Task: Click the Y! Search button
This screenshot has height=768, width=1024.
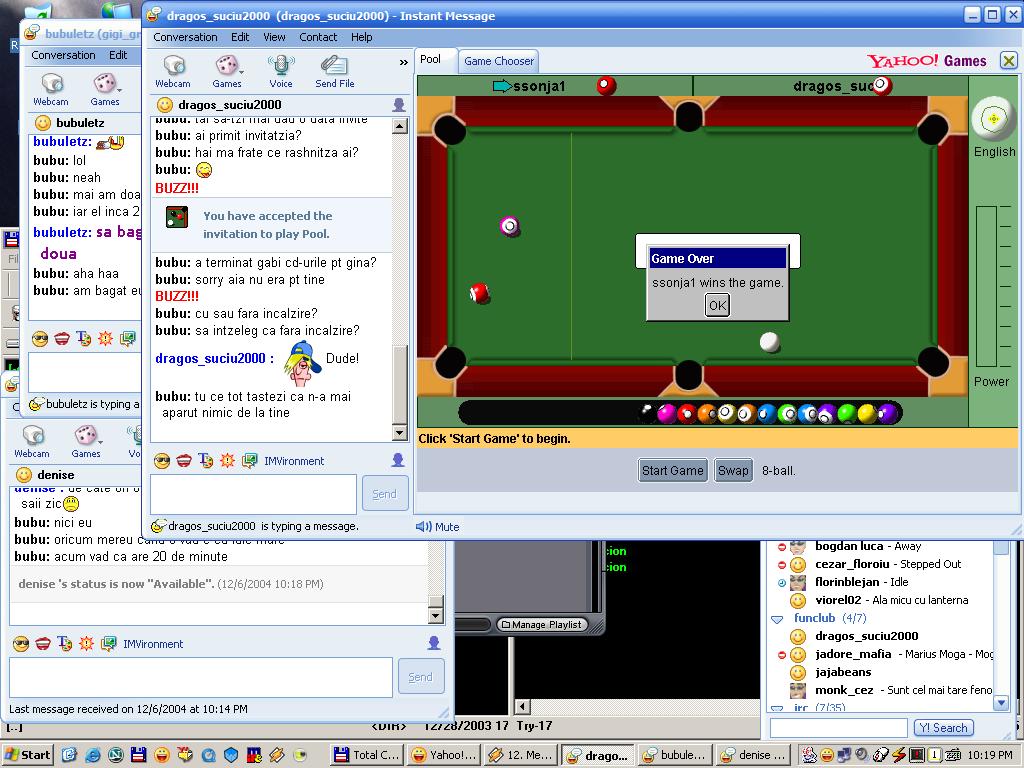Action: 944,728
